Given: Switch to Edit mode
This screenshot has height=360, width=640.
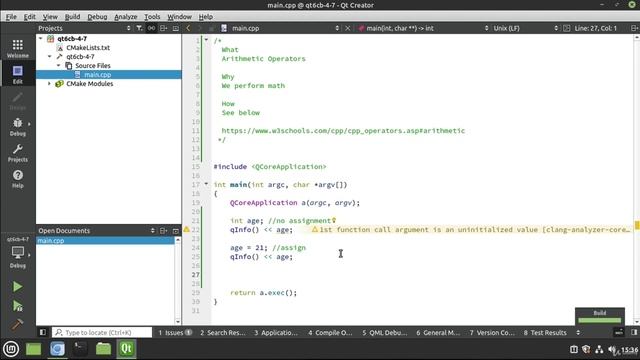Looking at the screenshot, I should 18,74.
